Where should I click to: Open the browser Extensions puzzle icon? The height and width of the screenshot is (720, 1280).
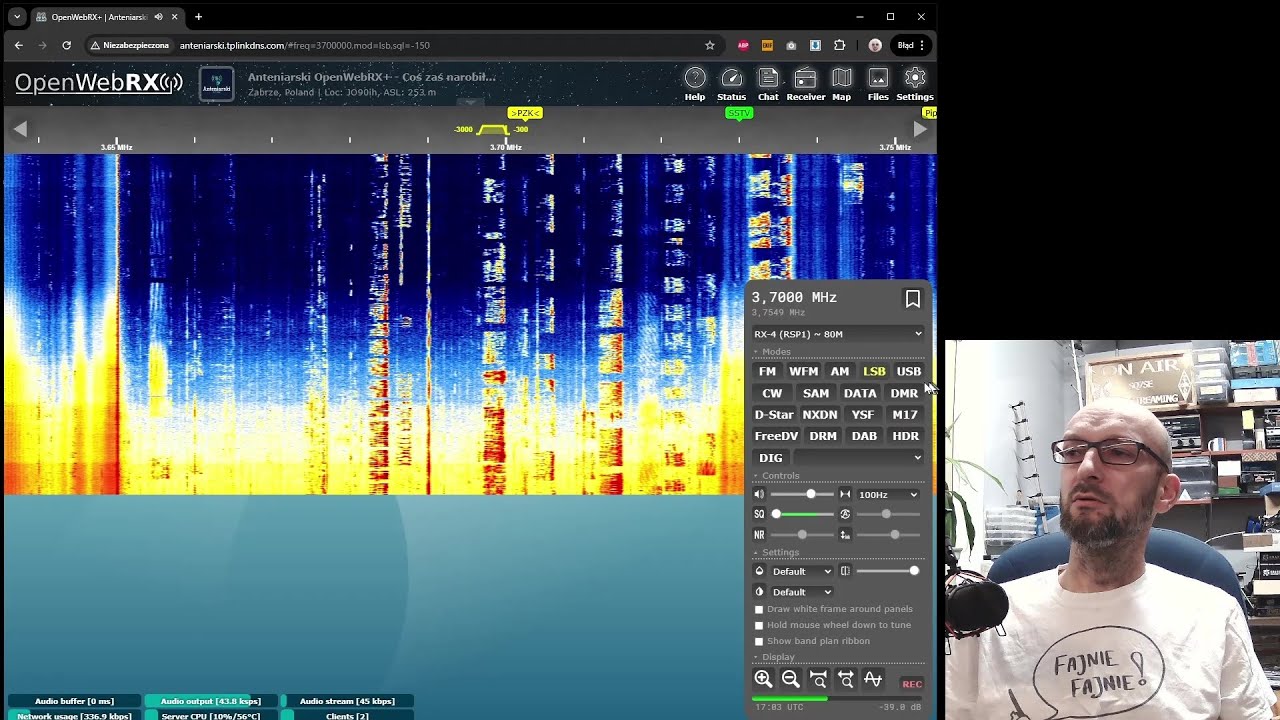click(x=839, y=45)
